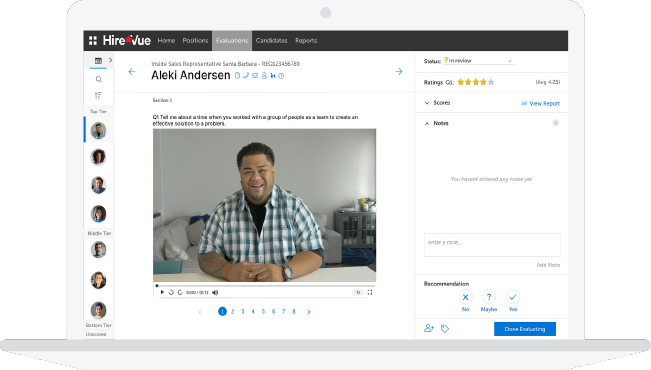
Task: Click previous question pagination chevron
Action: click(x=200, y=312)
